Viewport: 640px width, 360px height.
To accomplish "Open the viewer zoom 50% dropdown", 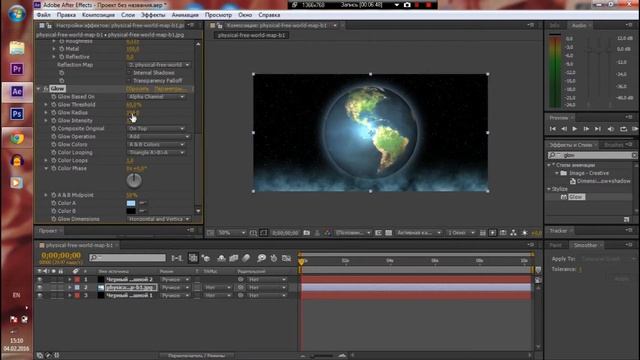I will click(x=231, y=233).
